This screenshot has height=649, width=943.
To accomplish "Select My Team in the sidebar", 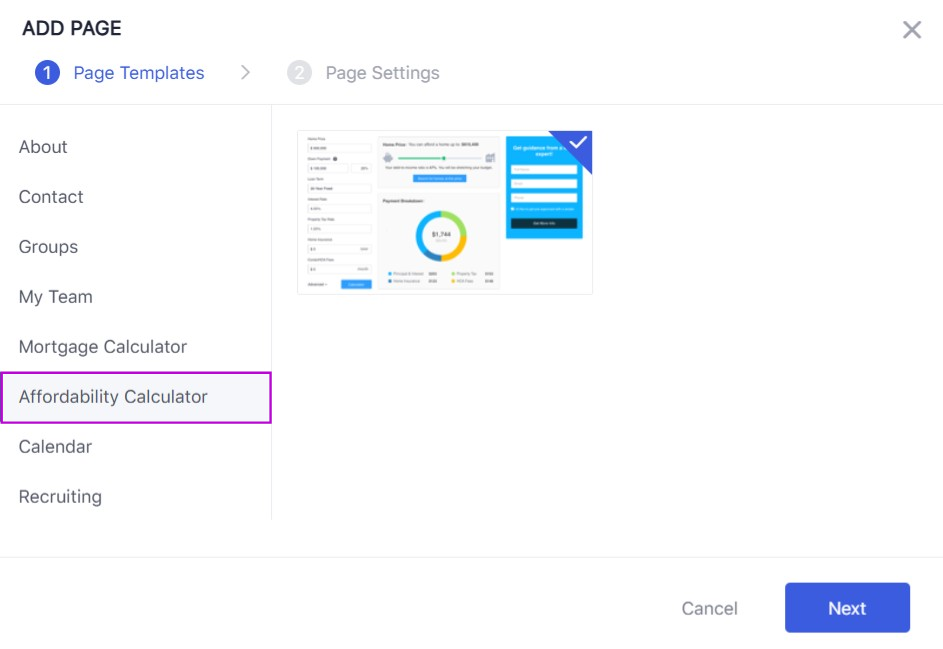I will (x=55, y=297).
